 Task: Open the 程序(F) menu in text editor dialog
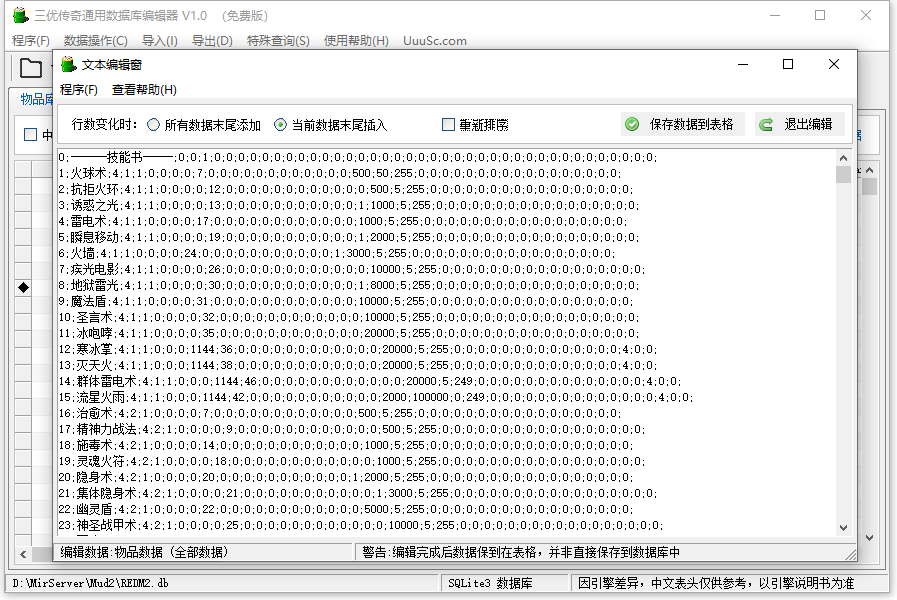(79, 90)
